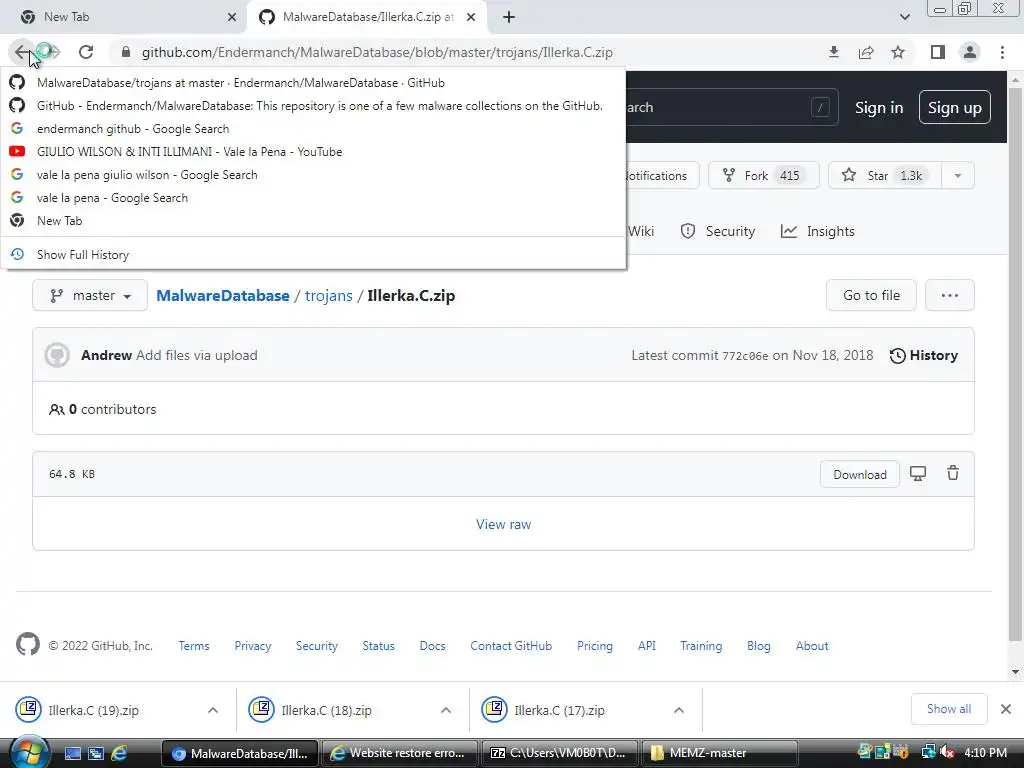Open the downloaded Illerka.C (19).zip file
Viewport: 1024px width, 768px height.
coord(93,711)
